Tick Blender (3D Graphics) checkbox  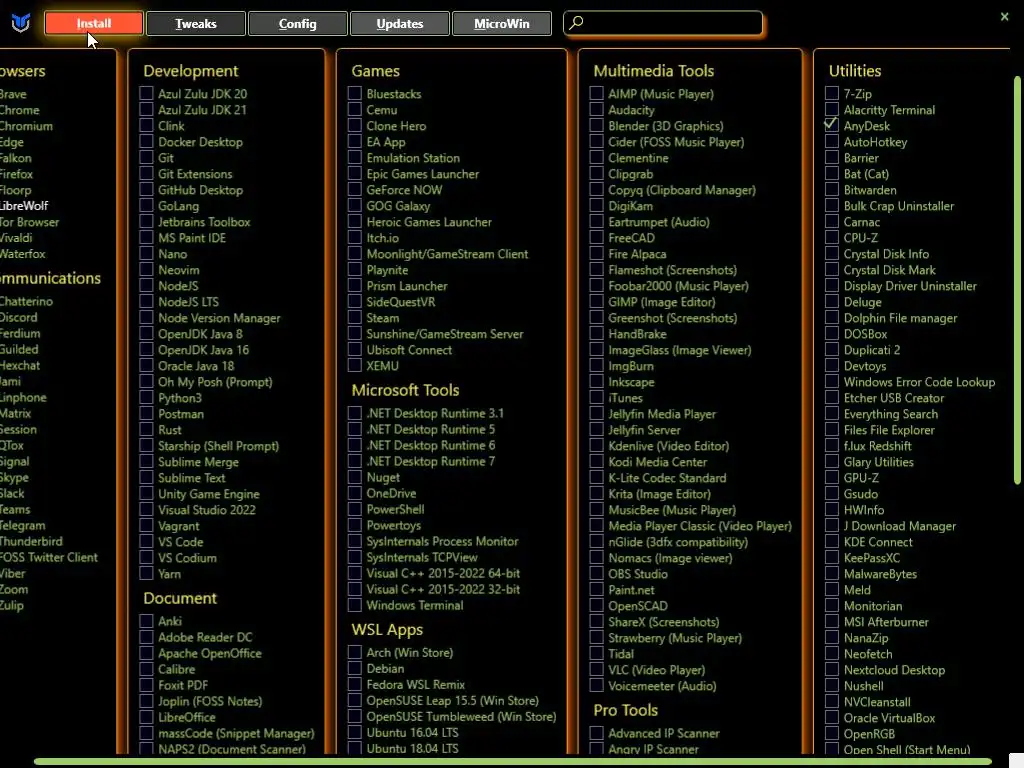point(596,125)
